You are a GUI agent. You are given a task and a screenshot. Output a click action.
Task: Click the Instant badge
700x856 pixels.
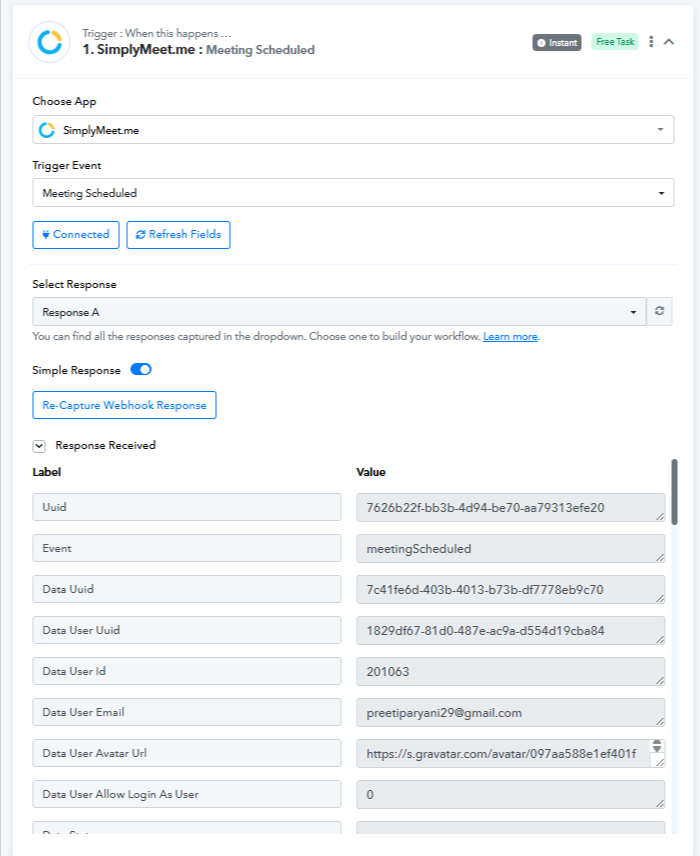point(557,43)
